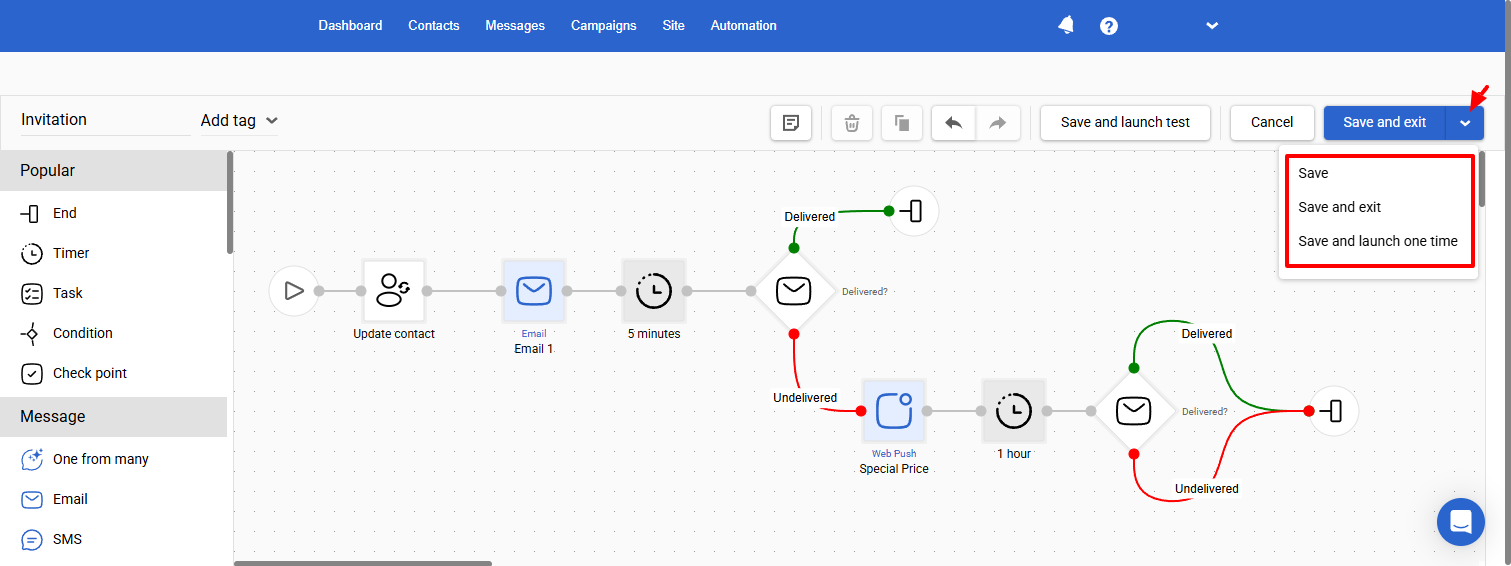This screenshot has height=566, width=1511.
Task: Click the canvas vertical scrollbar
Action: [x=1482, y=178]
